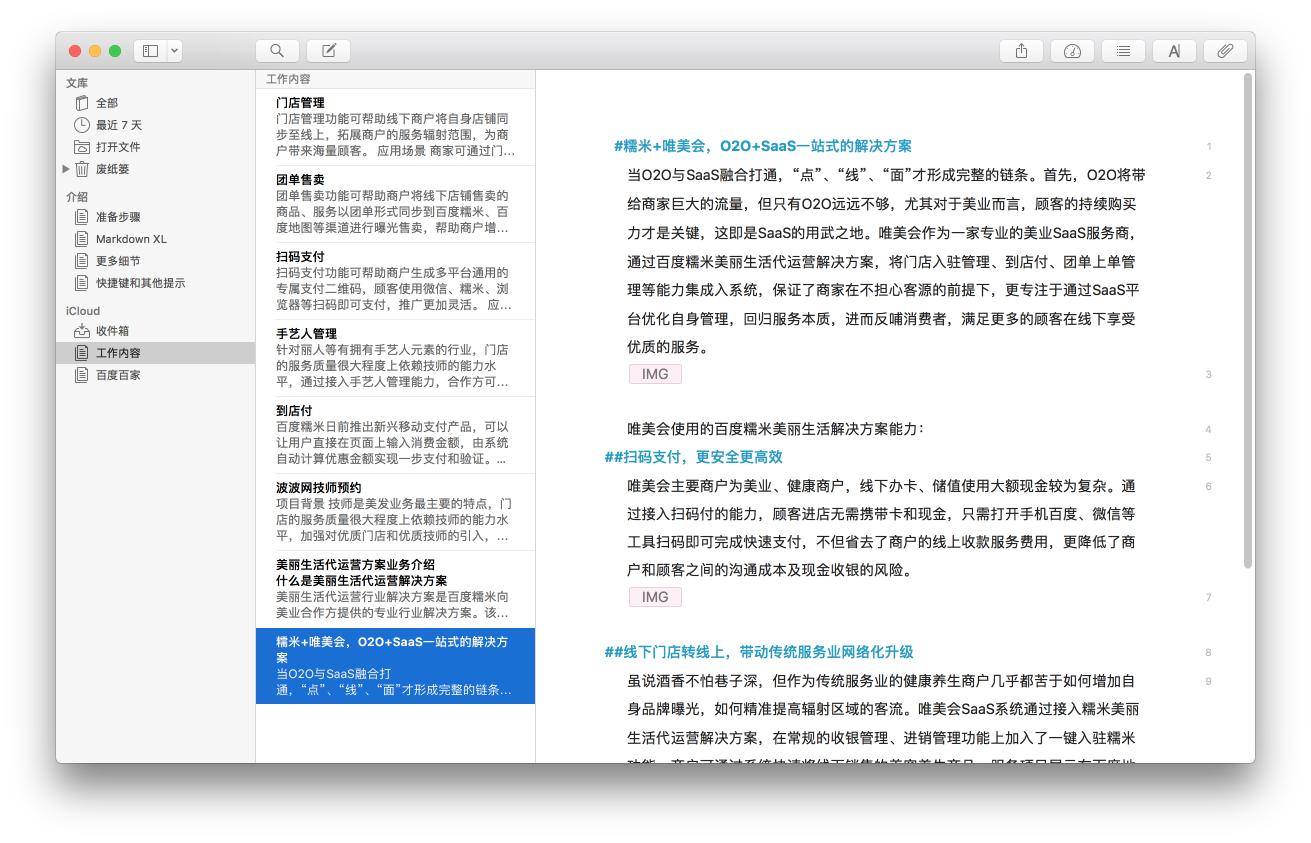
Task: Open the share/export options
Action: coord(1021,50)
